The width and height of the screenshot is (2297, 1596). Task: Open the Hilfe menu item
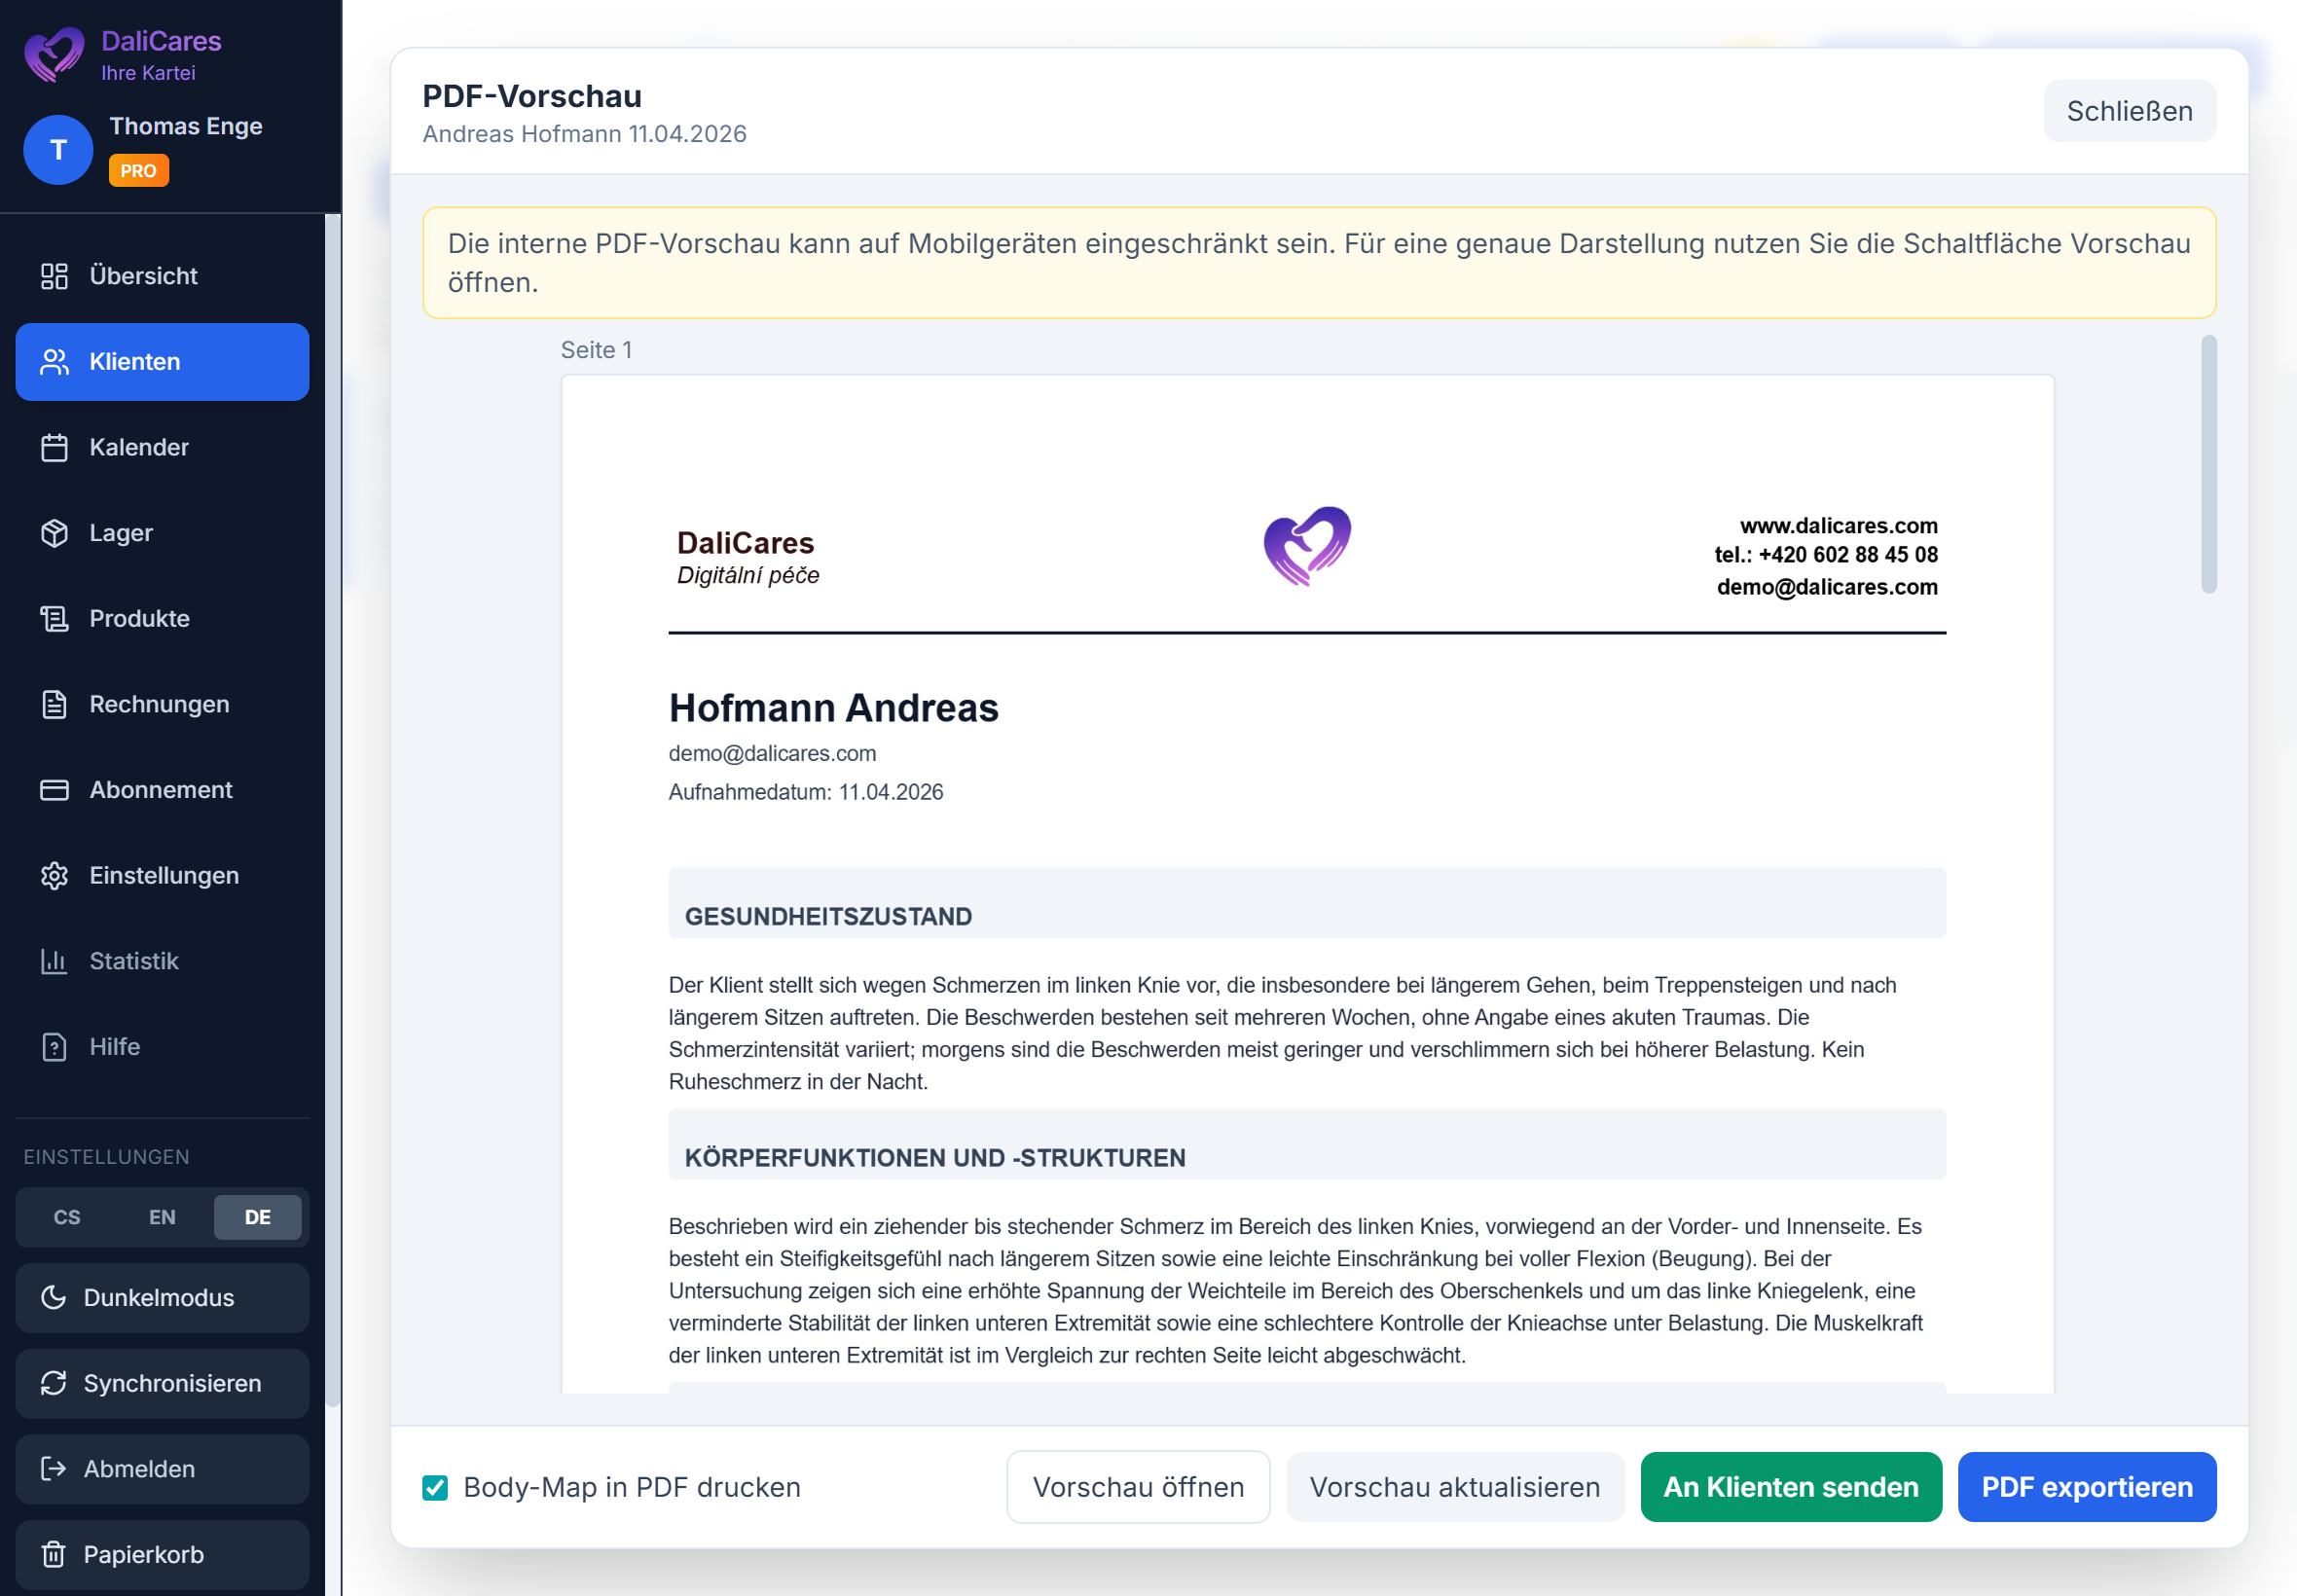[114, 1047]
